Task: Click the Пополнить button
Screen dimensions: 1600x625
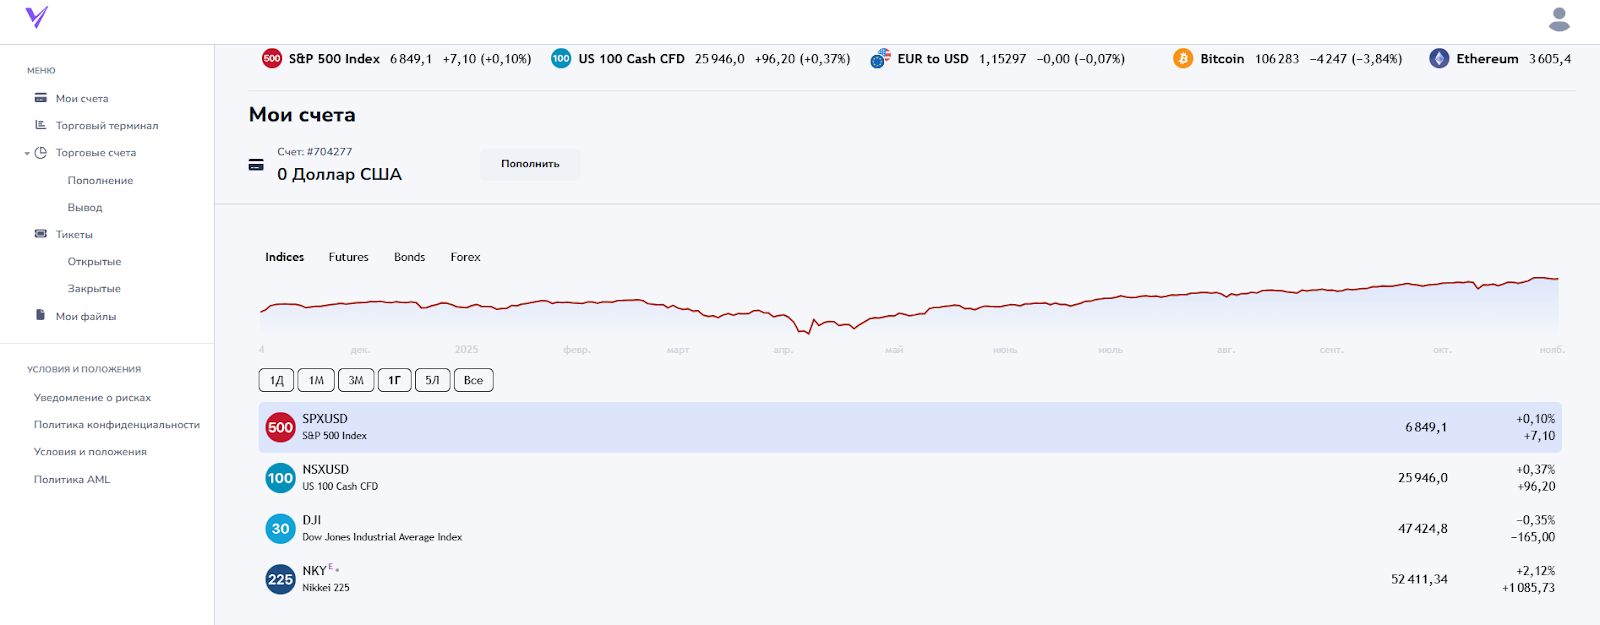Action: [530, 164]
